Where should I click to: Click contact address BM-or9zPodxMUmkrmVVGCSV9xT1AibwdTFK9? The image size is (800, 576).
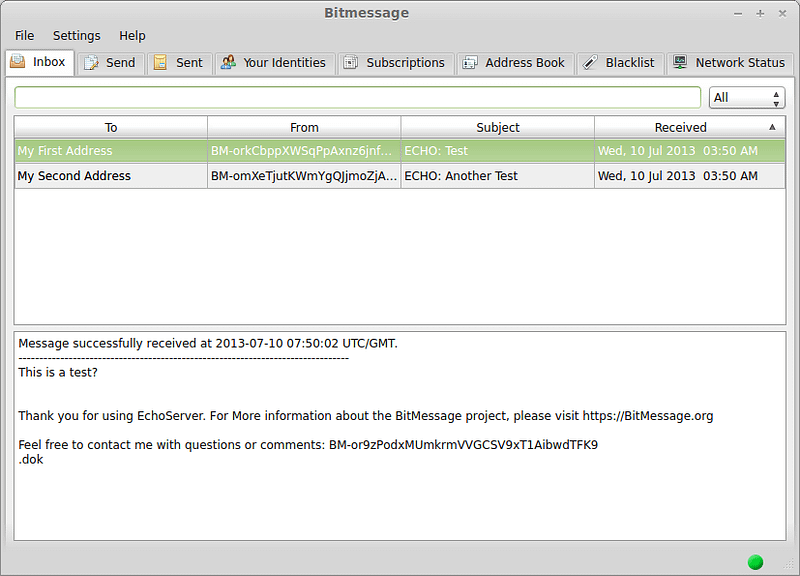pyautogui.click(x=463, y=445)
